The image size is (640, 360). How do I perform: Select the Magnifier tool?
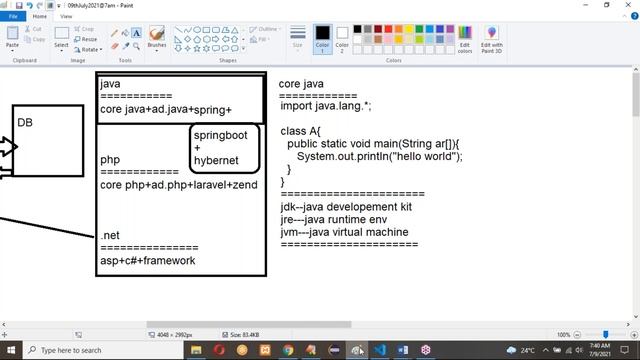point(136,47)
